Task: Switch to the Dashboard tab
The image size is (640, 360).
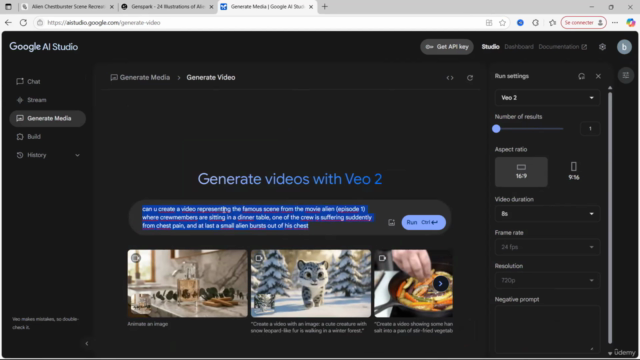Action: (519, 47)
